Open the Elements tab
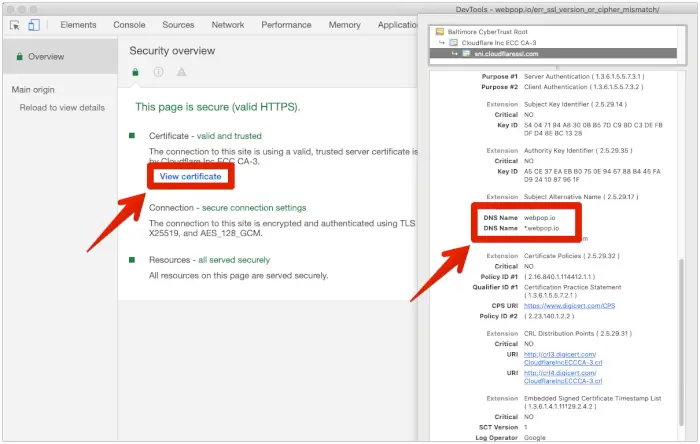Image resolution: width=700 pixels, height=444 pixels. pos(78,25)
